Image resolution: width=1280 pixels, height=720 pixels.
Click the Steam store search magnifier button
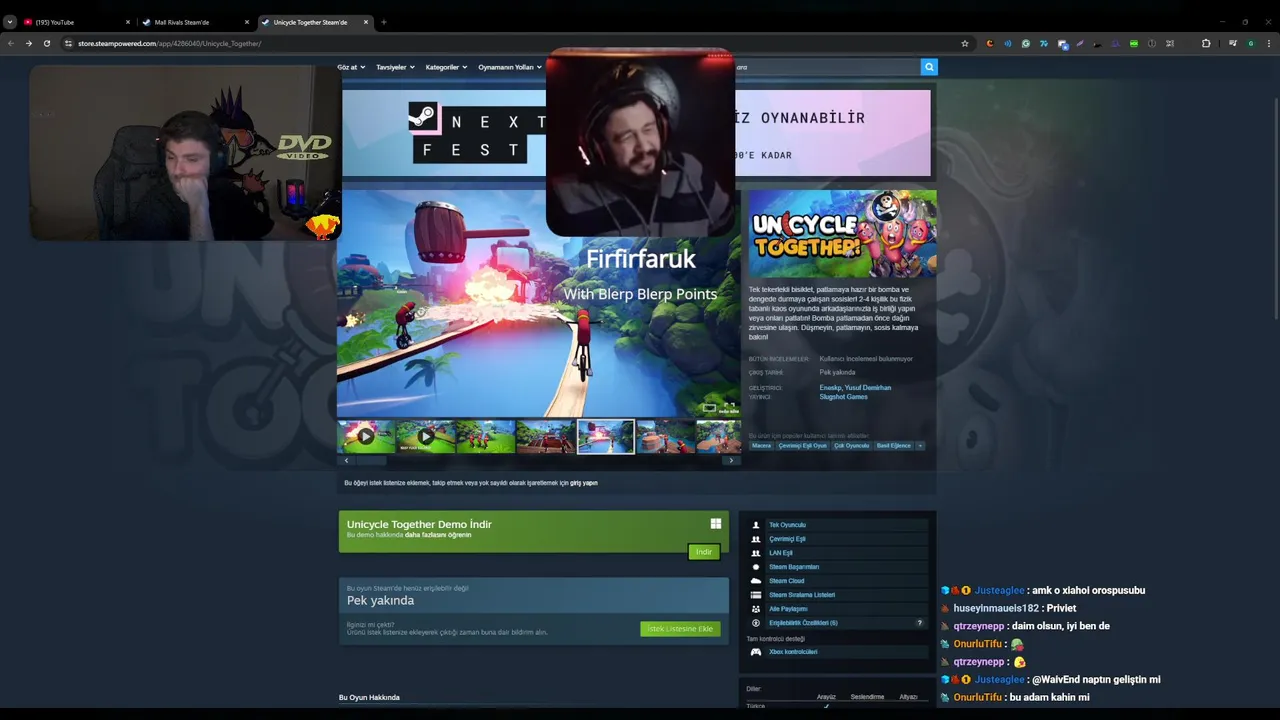click(x=929, y=67)
